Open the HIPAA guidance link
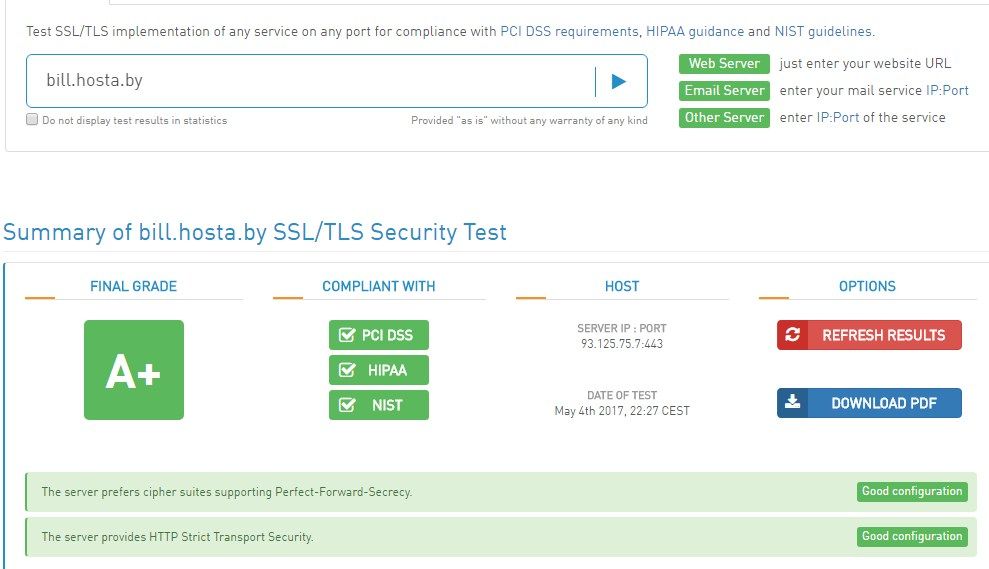Viewport: 989px width, 569px height. tap(694, 32)
